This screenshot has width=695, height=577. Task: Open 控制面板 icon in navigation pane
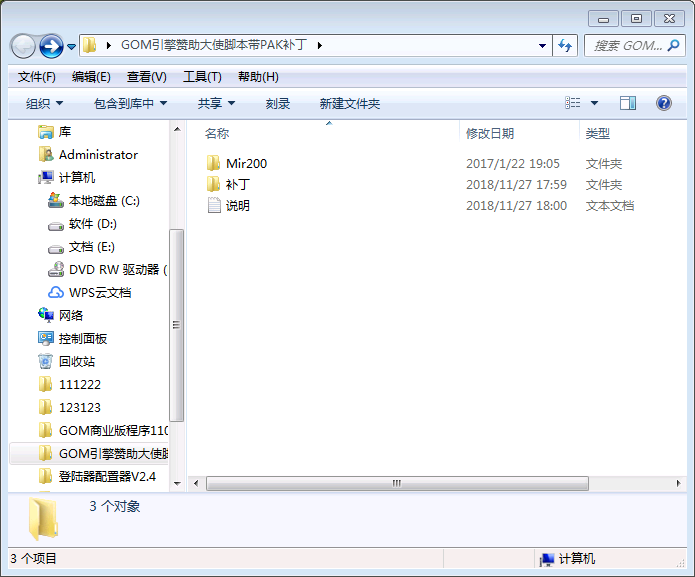pos(46,338)
